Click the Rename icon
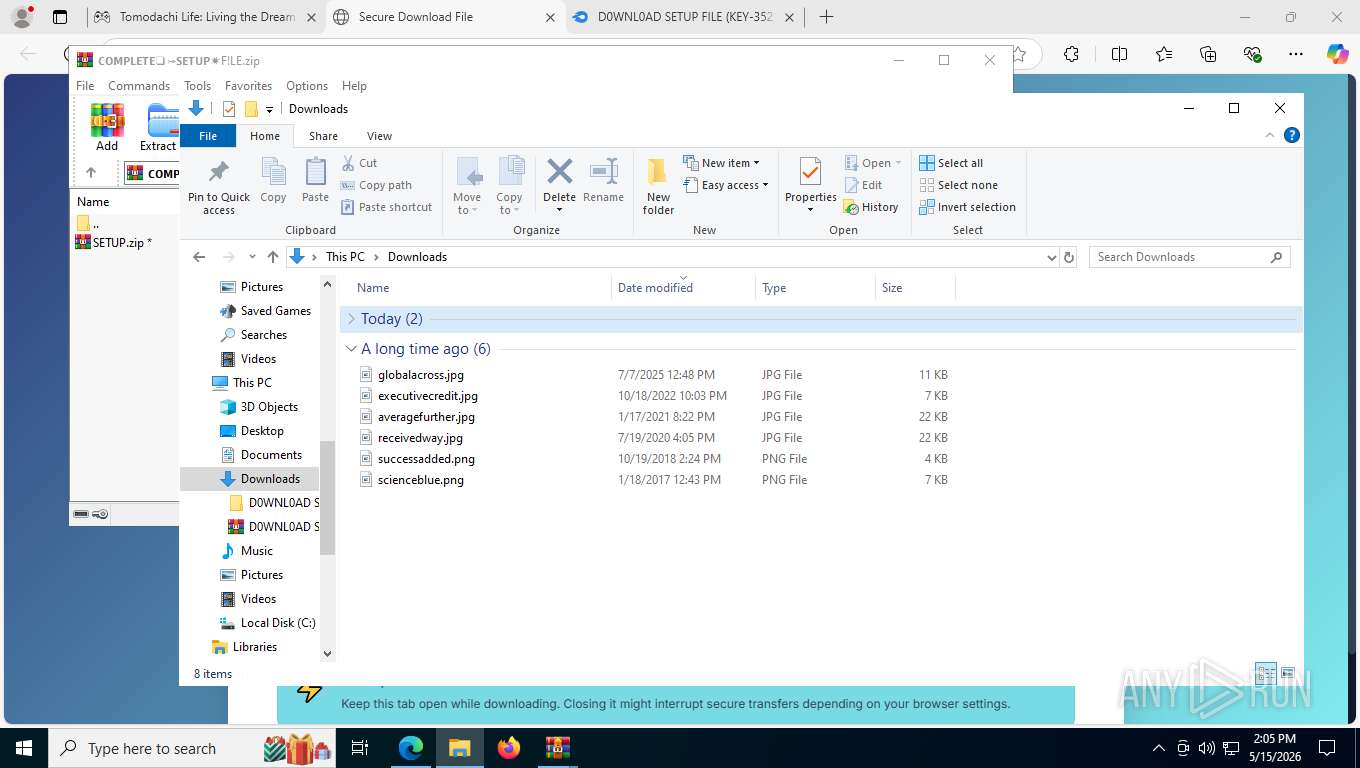 pyautogui.click(x=603, y=171)
